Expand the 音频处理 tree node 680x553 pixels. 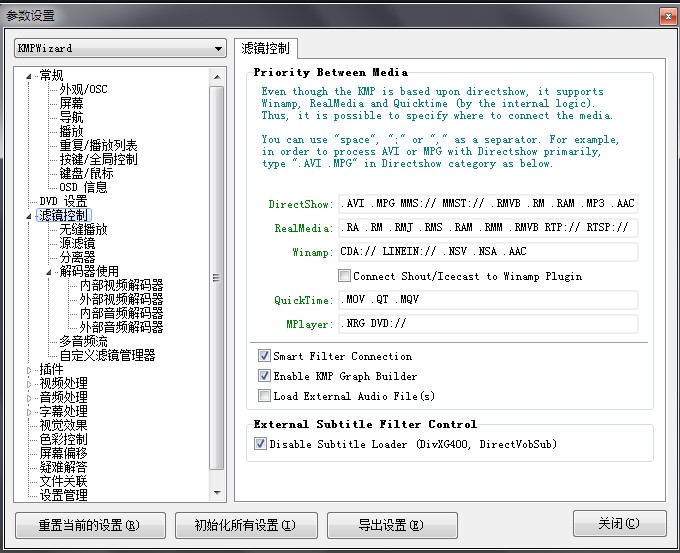click(x=29, y=398)
